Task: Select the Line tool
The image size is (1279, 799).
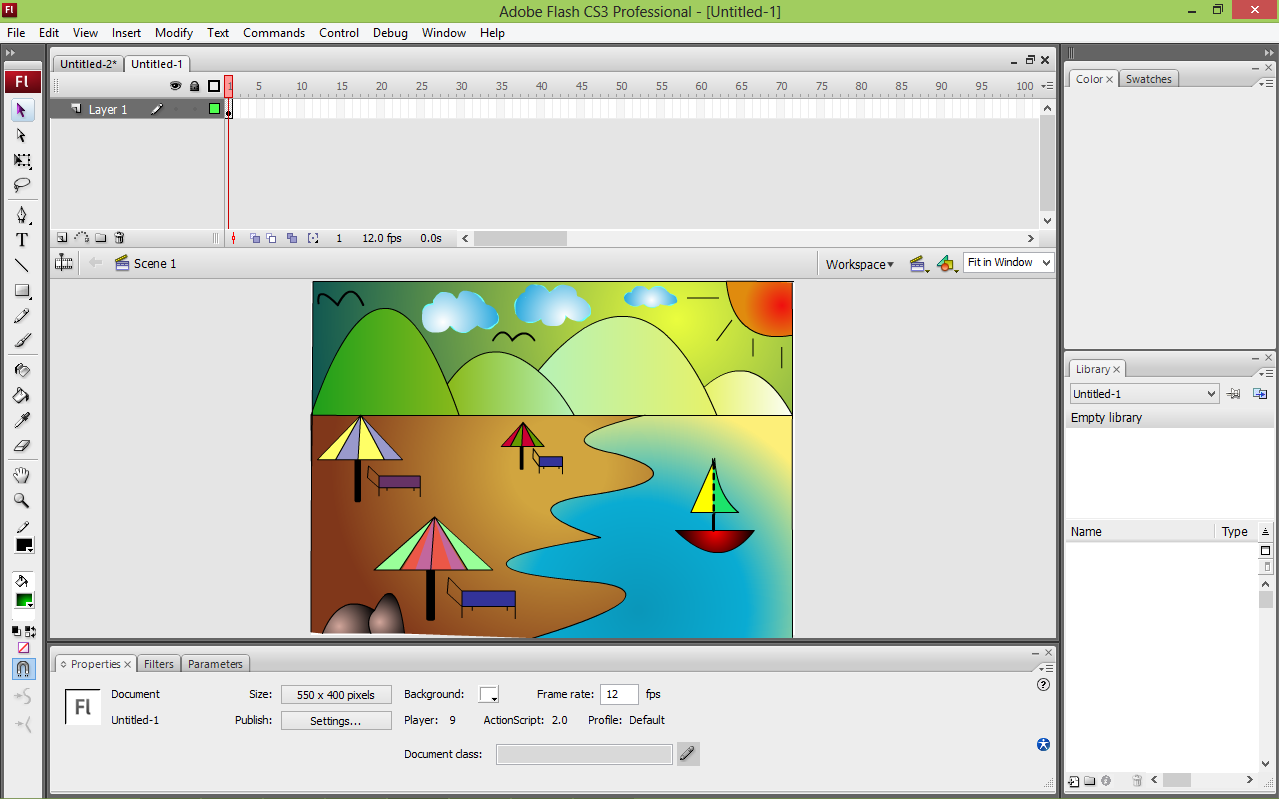Action: (22, 266)
